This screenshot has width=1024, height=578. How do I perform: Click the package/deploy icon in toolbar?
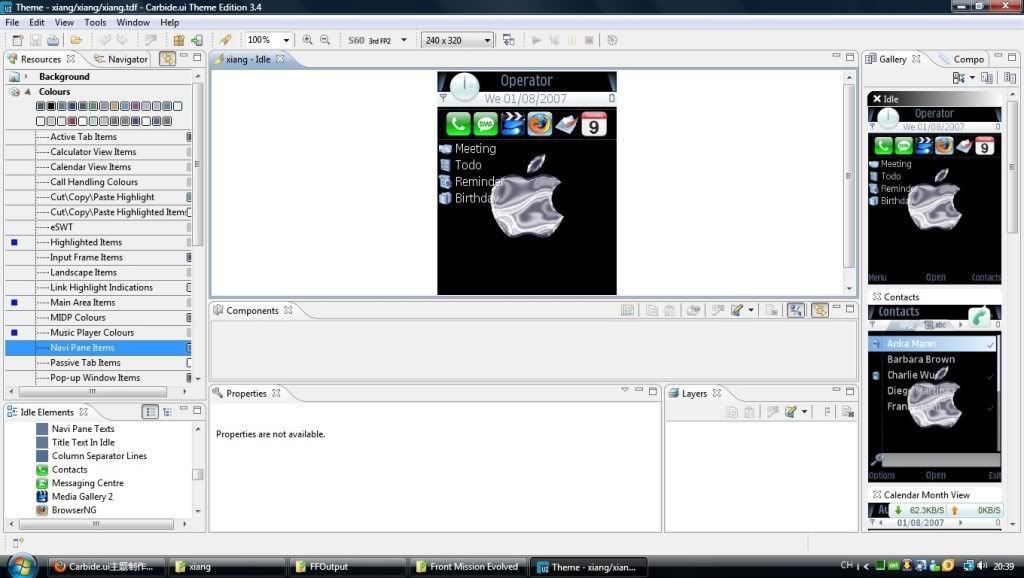(179, 40)
